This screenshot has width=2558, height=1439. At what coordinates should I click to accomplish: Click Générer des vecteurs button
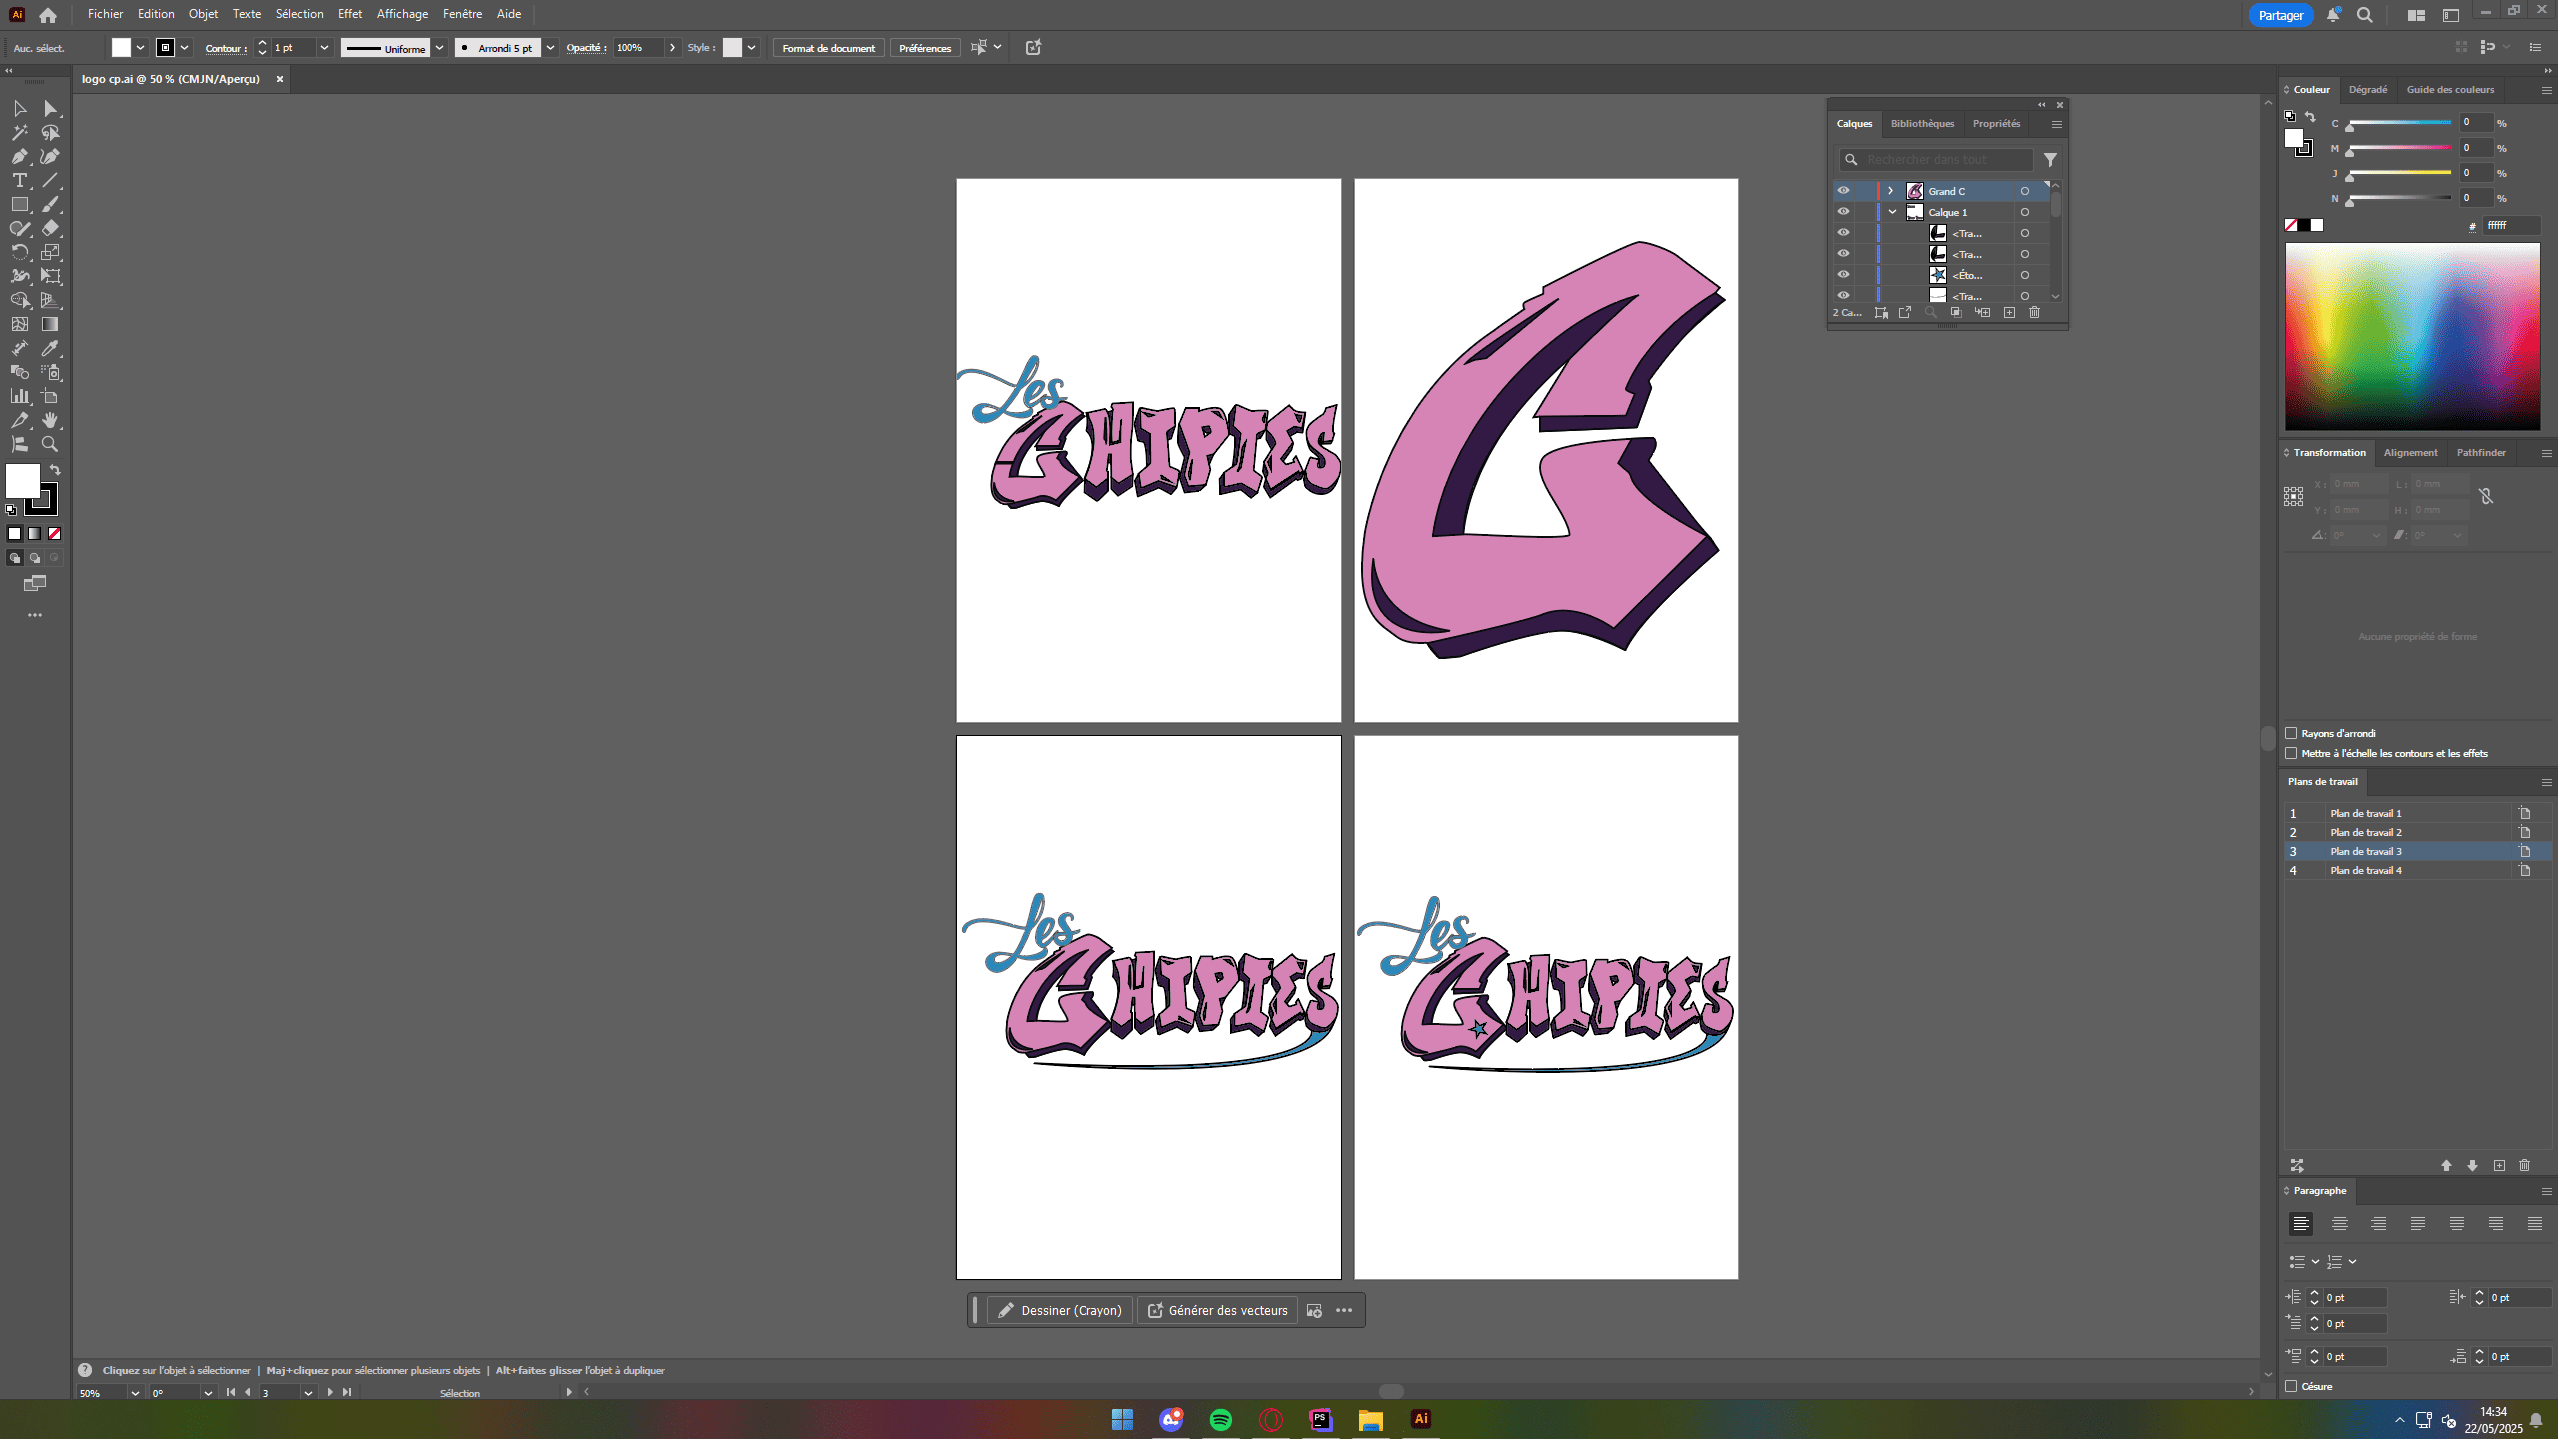pos(1217,1310)
